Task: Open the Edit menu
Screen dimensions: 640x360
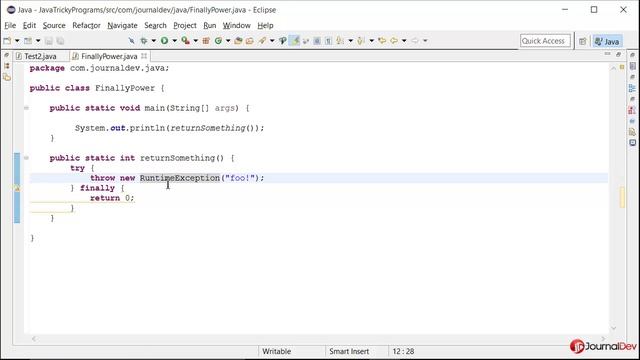Action: (29, 25)
